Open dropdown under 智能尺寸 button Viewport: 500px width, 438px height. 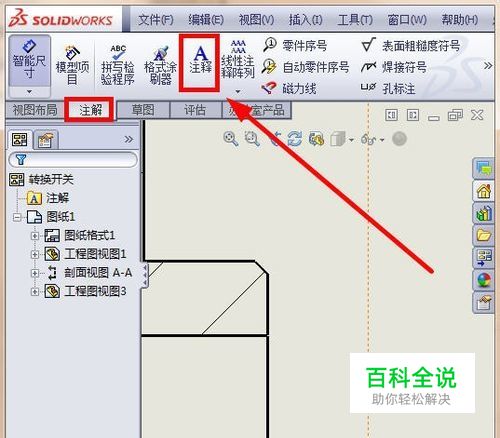click(x=29, y=91)
